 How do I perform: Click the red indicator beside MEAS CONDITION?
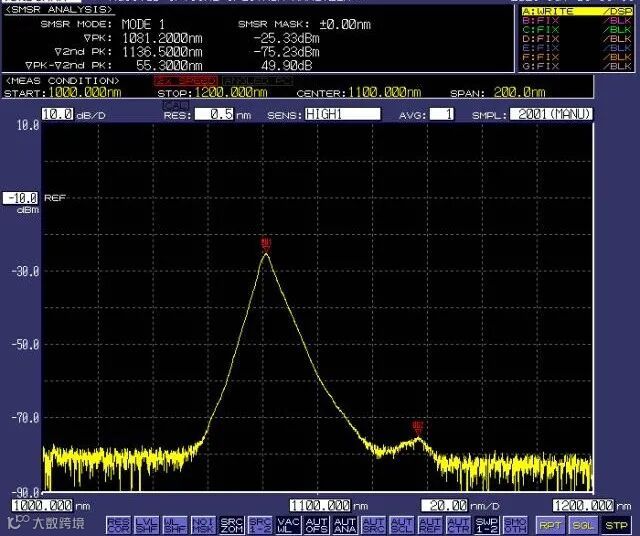[x=186, y=81]
